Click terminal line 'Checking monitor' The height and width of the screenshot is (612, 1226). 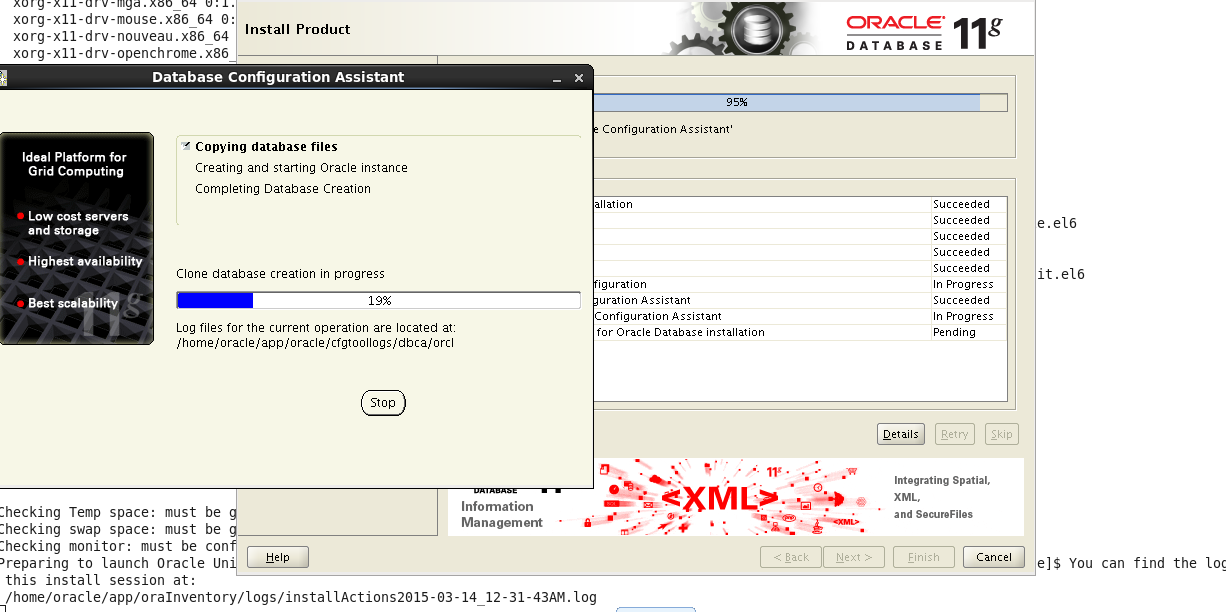(x=117, y=546)
